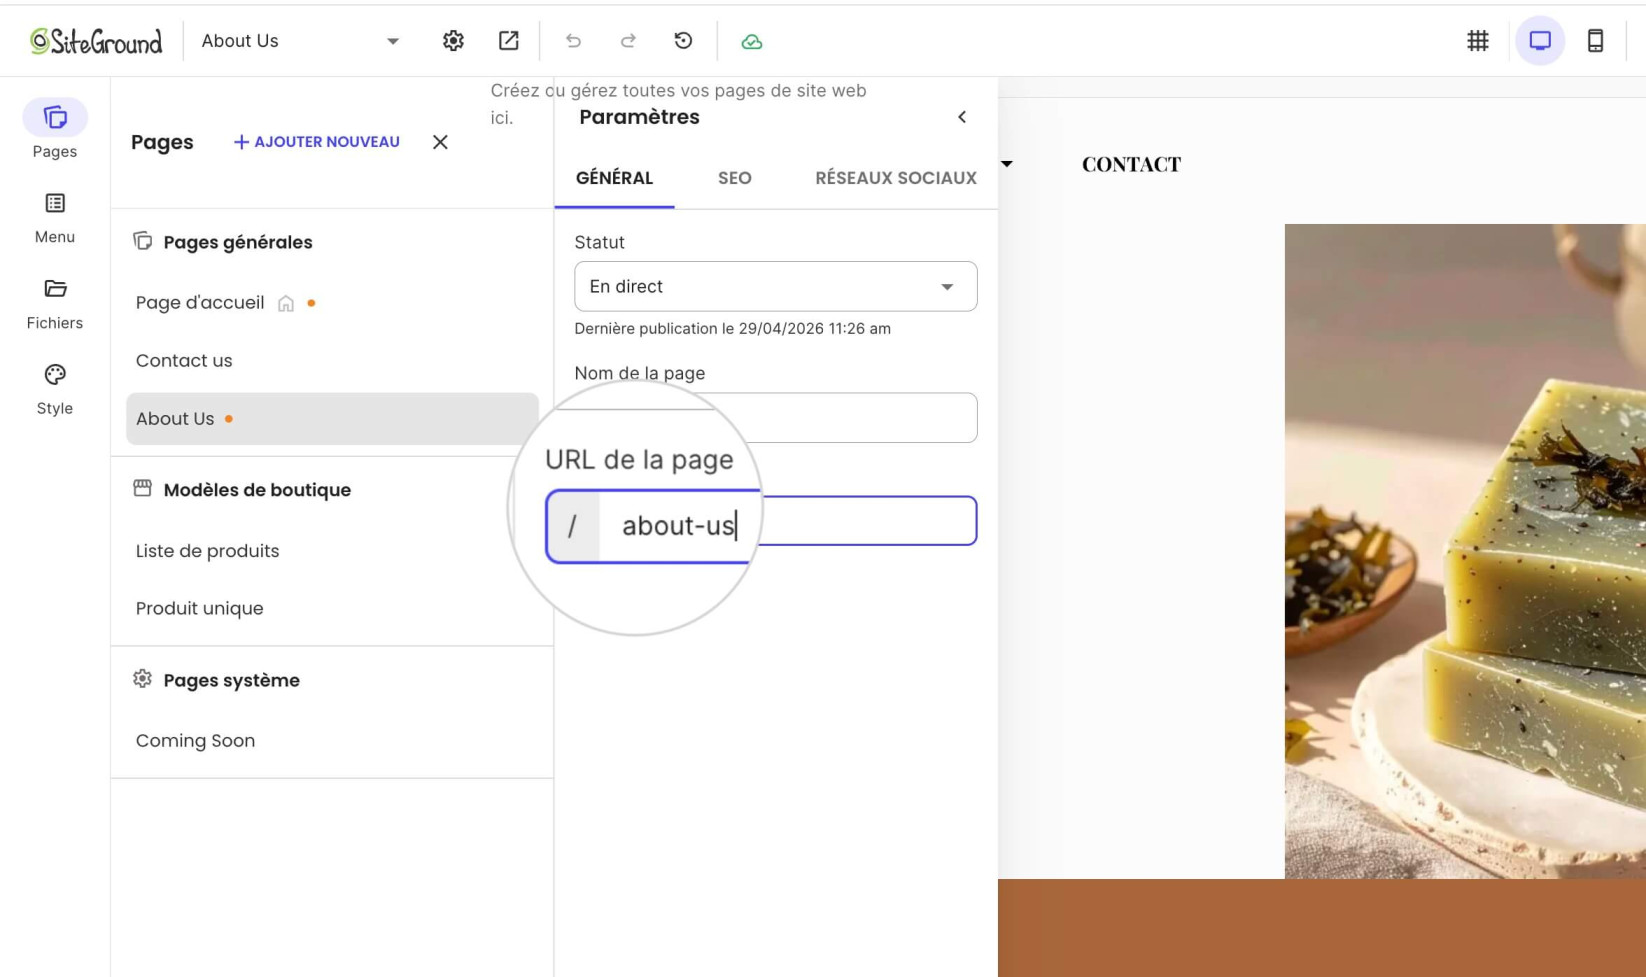Open page settings gear in top toolbar
Image resolution: width=1646 pixels, height=977 pixels.
pyautogui.click(x=453, y=41)
